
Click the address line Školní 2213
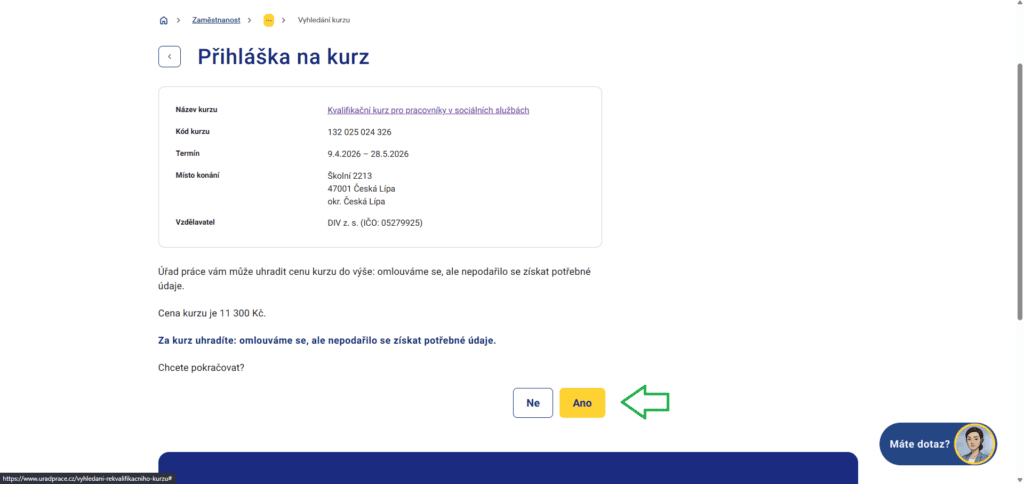click(x=349, y=176)
